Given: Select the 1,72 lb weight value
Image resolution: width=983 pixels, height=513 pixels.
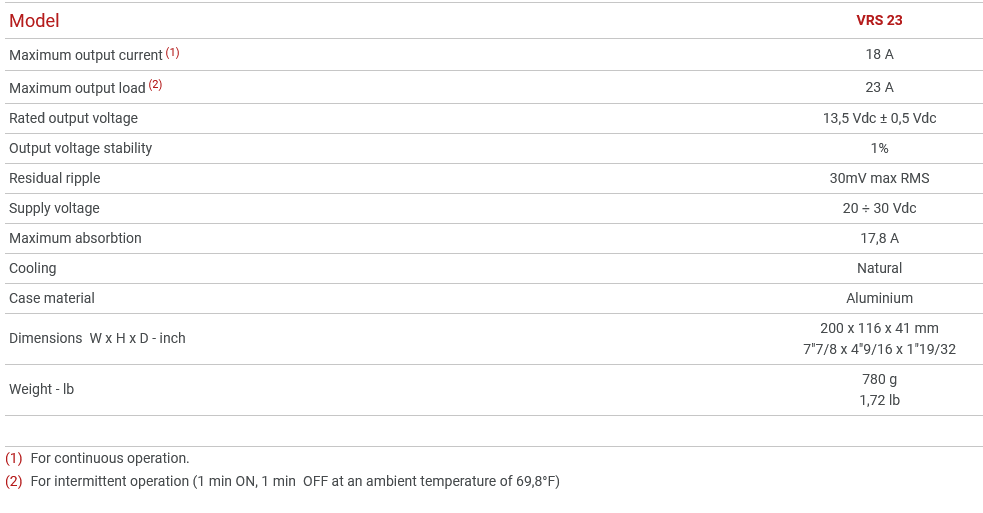Looking at the screenshot, I should (879, 400).
